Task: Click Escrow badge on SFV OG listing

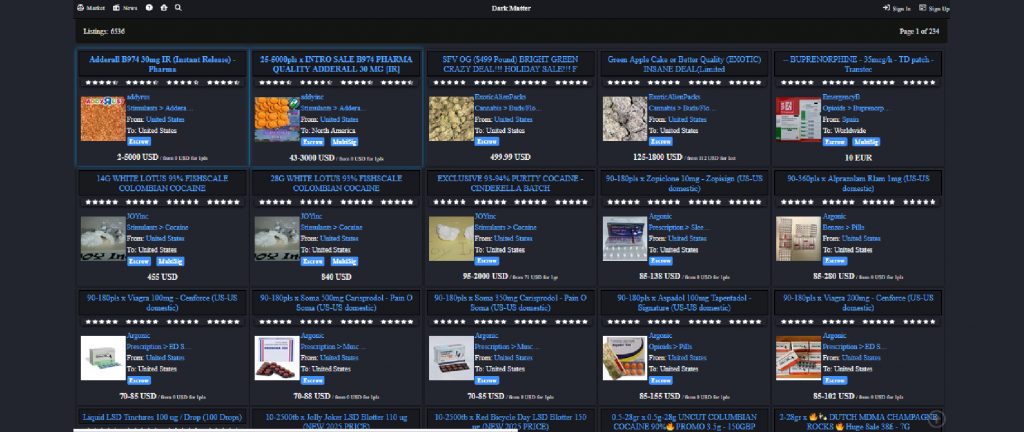Action: click(x=487, y=142)
